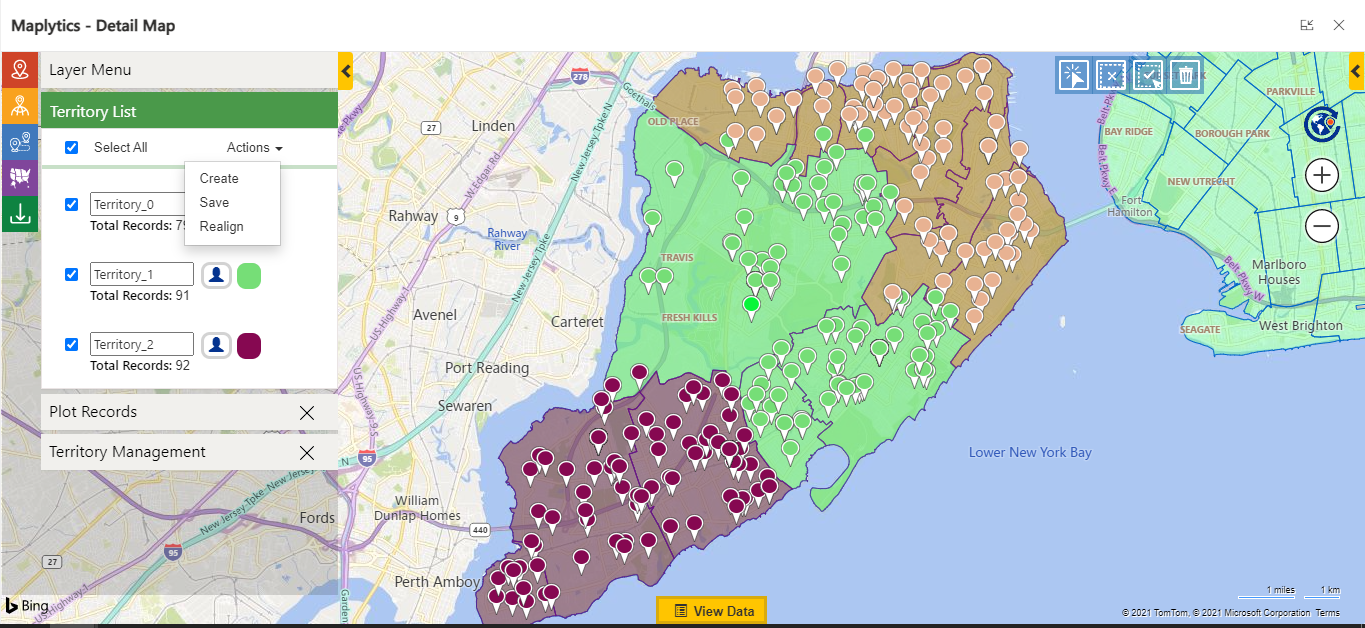Activate the click-select cursor tool on map

click(1073, 75)
